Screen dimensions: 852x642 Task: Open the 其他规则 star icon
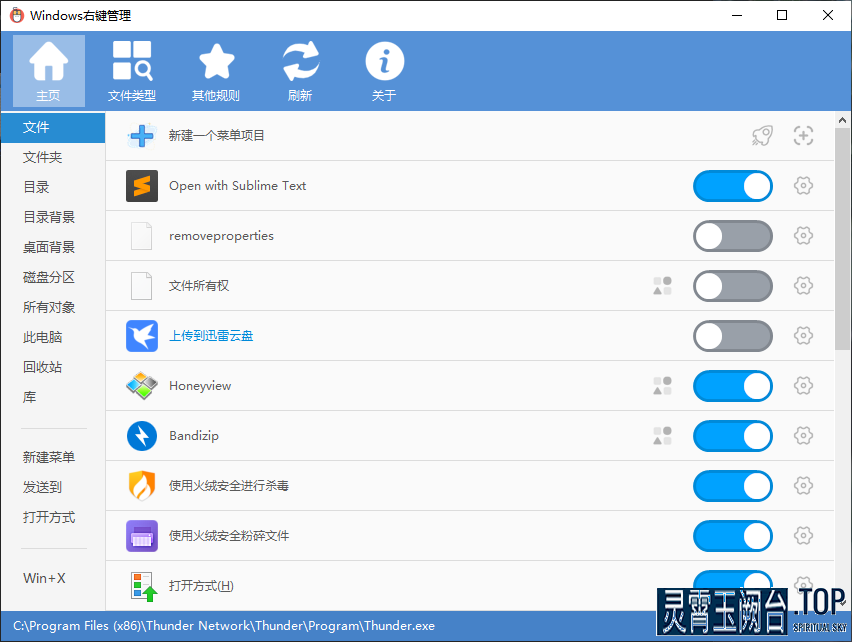click(x=216, y=71)
